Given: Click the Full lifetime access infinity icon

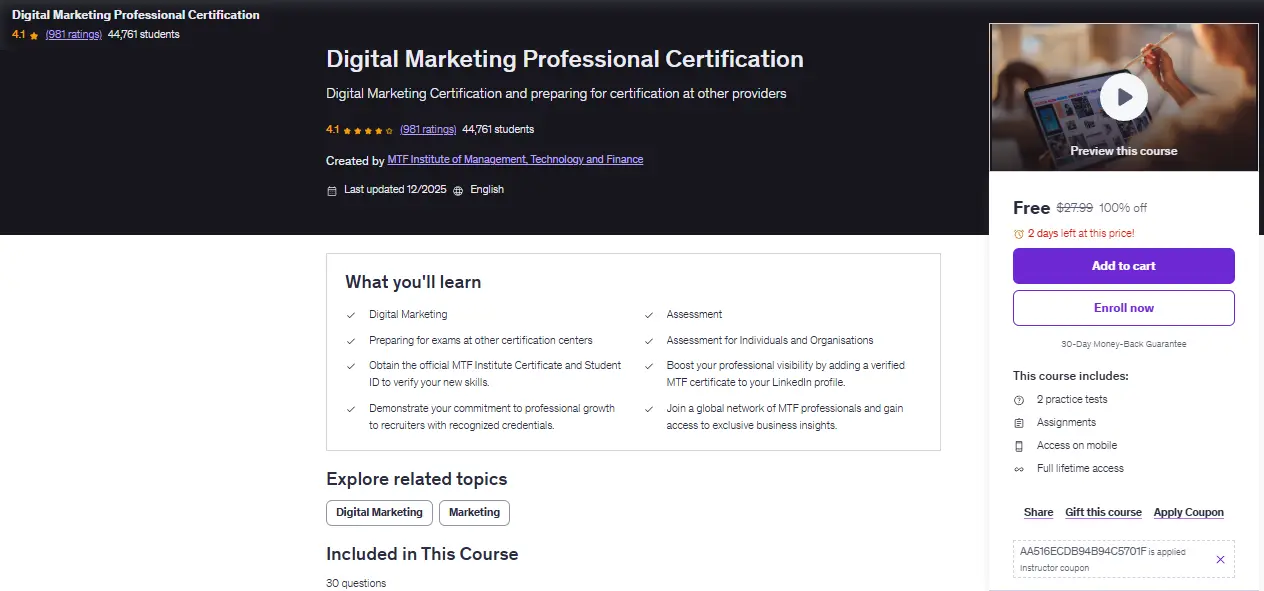Looking at the screenshot, I should [x=1019, y=469].
